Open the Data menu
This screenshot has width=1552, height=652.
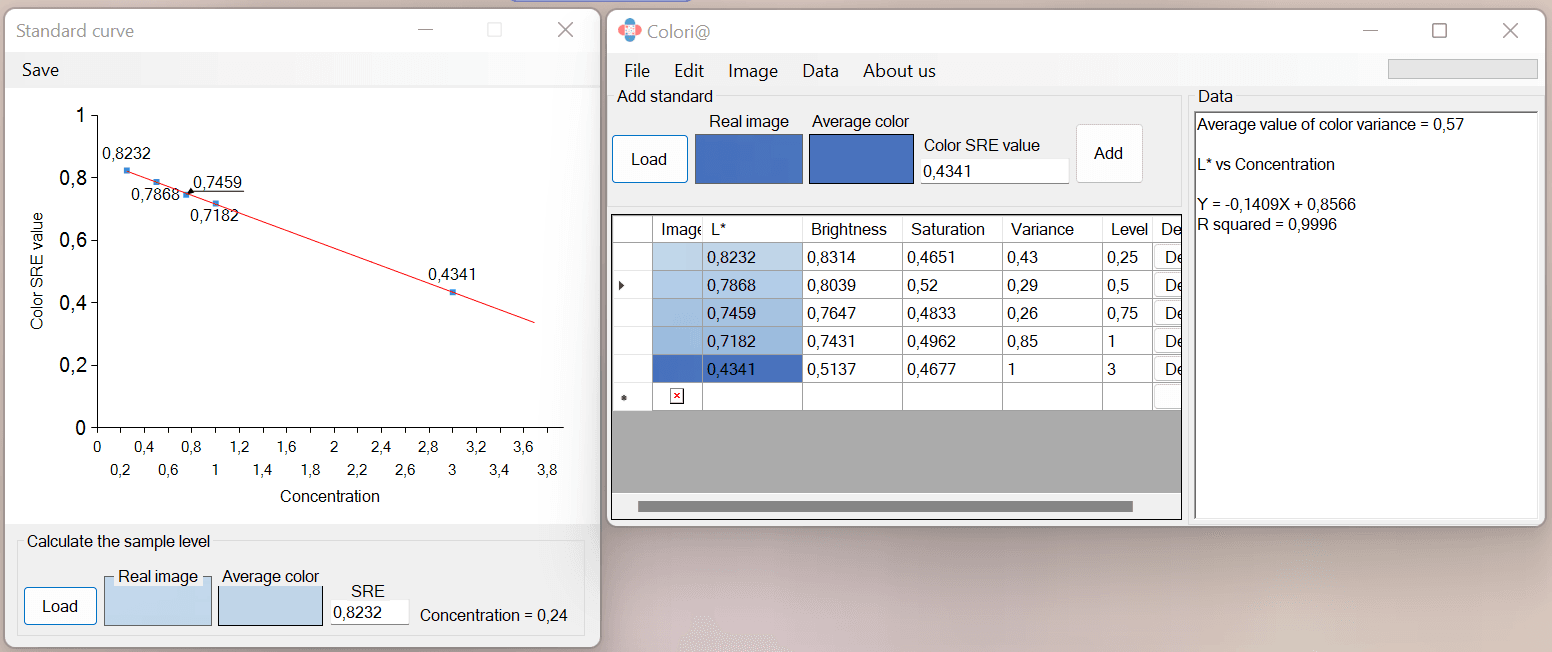point(820,71)
